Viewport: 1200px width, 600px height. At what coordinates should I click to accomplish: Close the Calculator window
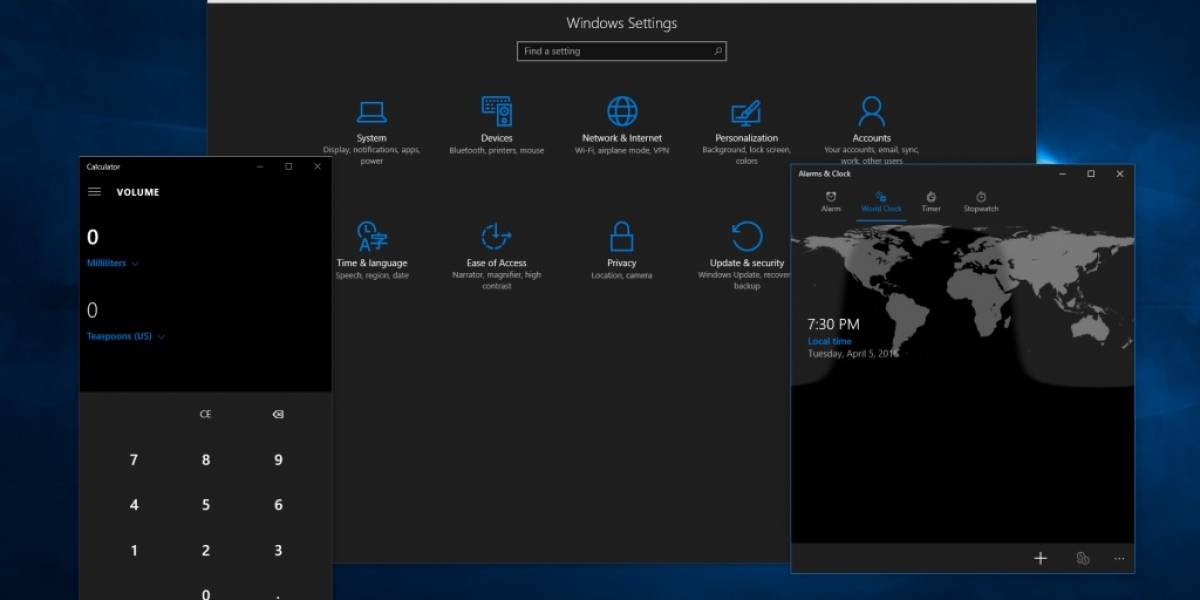[x=318, y=167]
